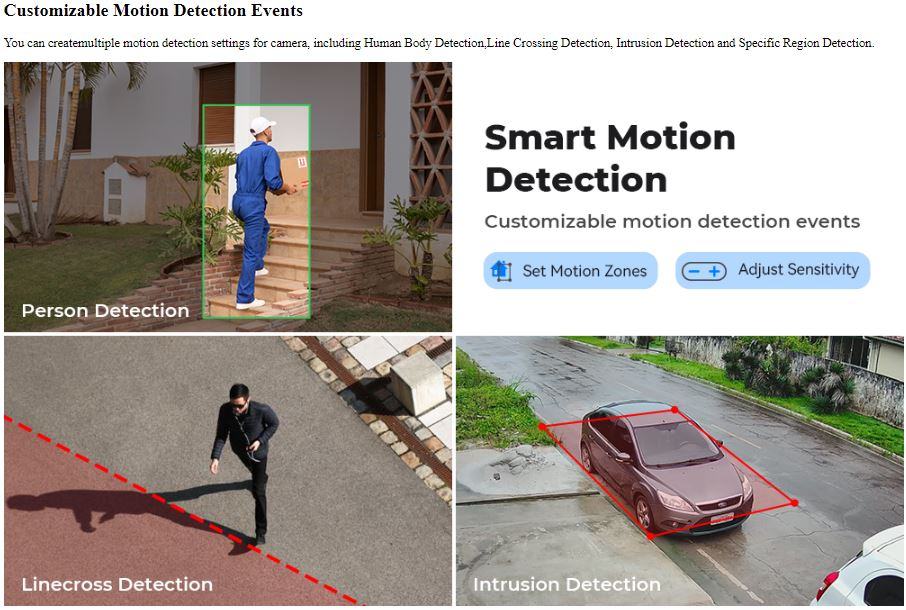Image resolution: width=906 pixels, height=610 pixels.
Task: Click the plus sign in the sensitivity icon
Action: (714, 271)
